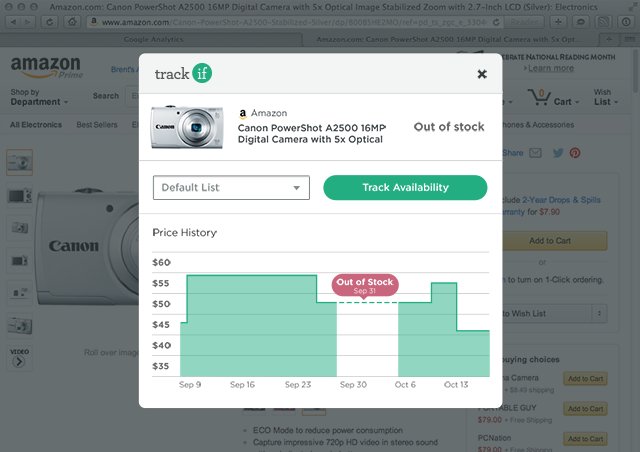Close the trackif popup
This screenshot has height=452, width=640.
[482, 74]
